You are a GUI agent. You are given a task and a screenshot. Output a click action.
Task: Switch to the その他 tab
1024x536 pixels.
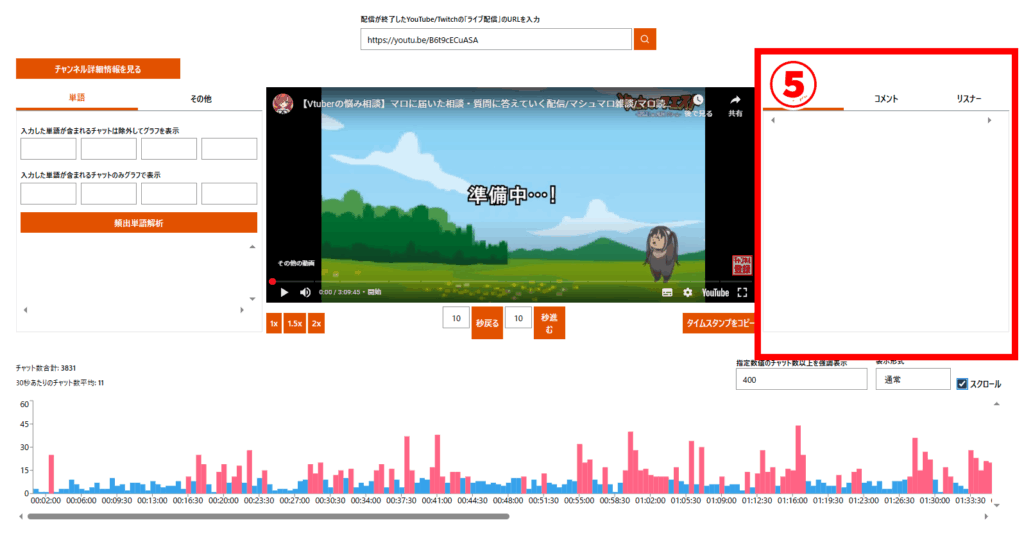pos(200,99)
